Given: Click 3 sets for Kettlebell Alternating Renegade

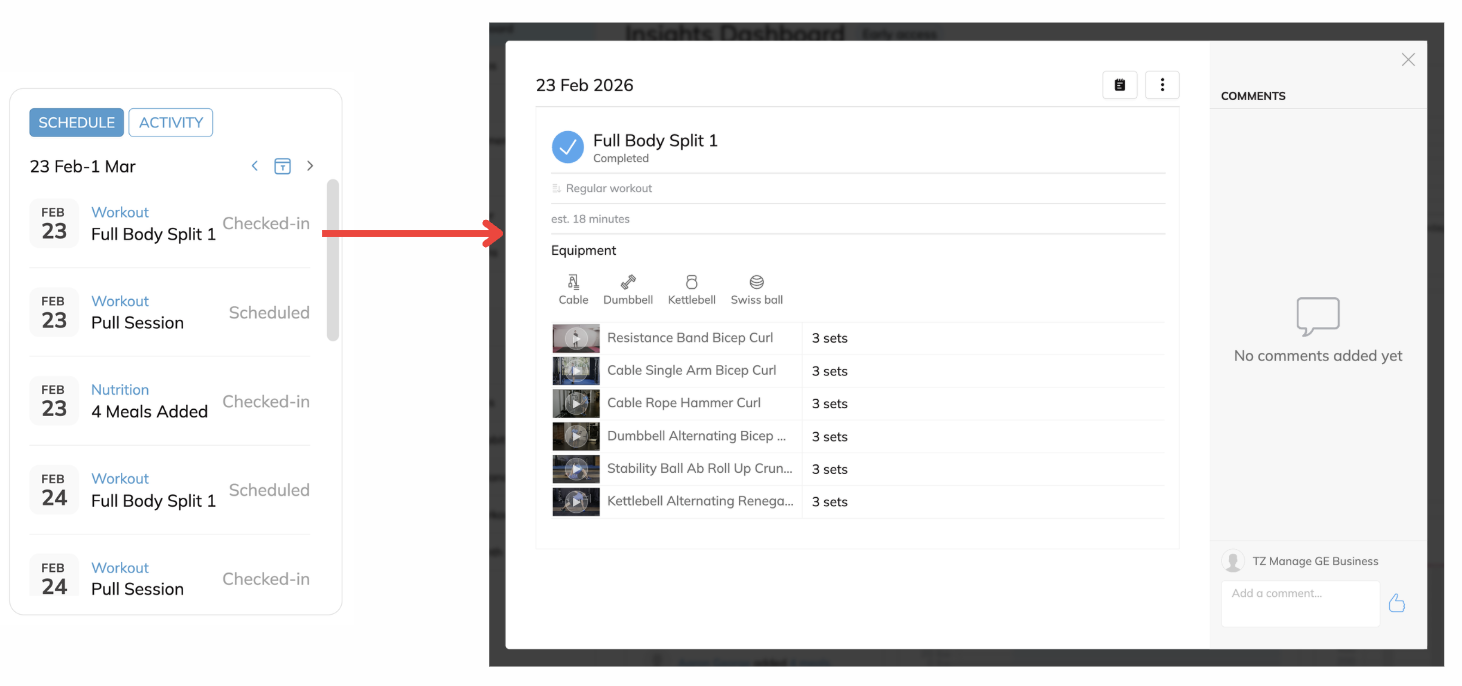Looking at the screenshot, I should (x=830, y=502).
